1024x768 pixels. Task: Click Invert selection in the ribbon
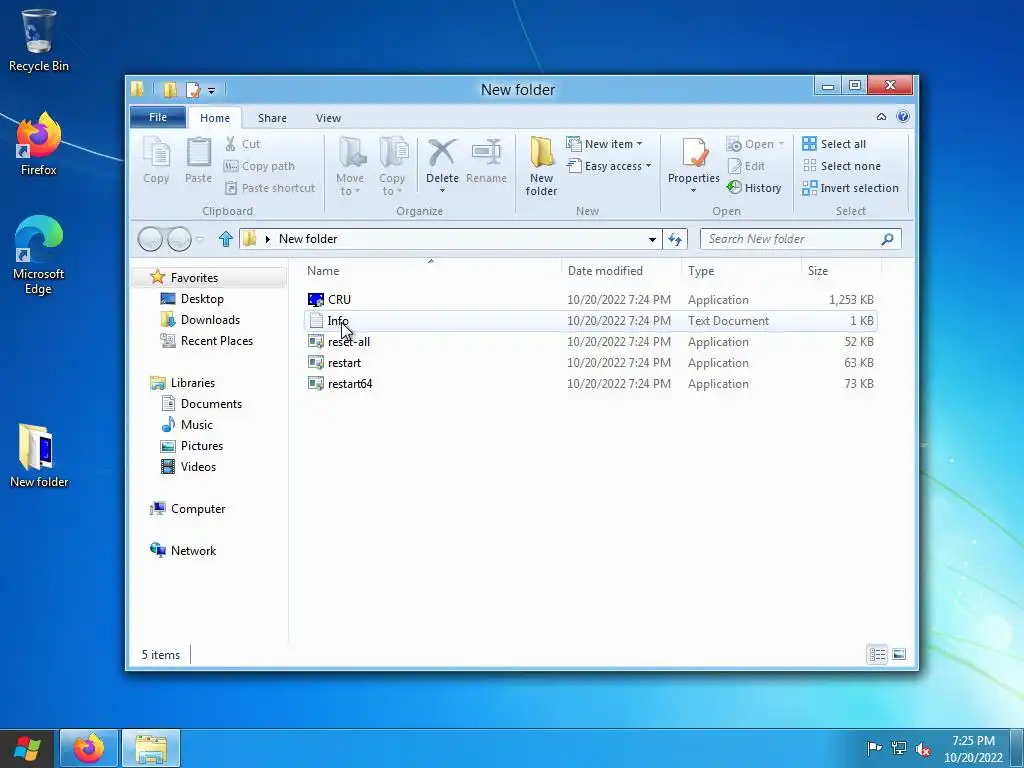(x=850, y=188)
